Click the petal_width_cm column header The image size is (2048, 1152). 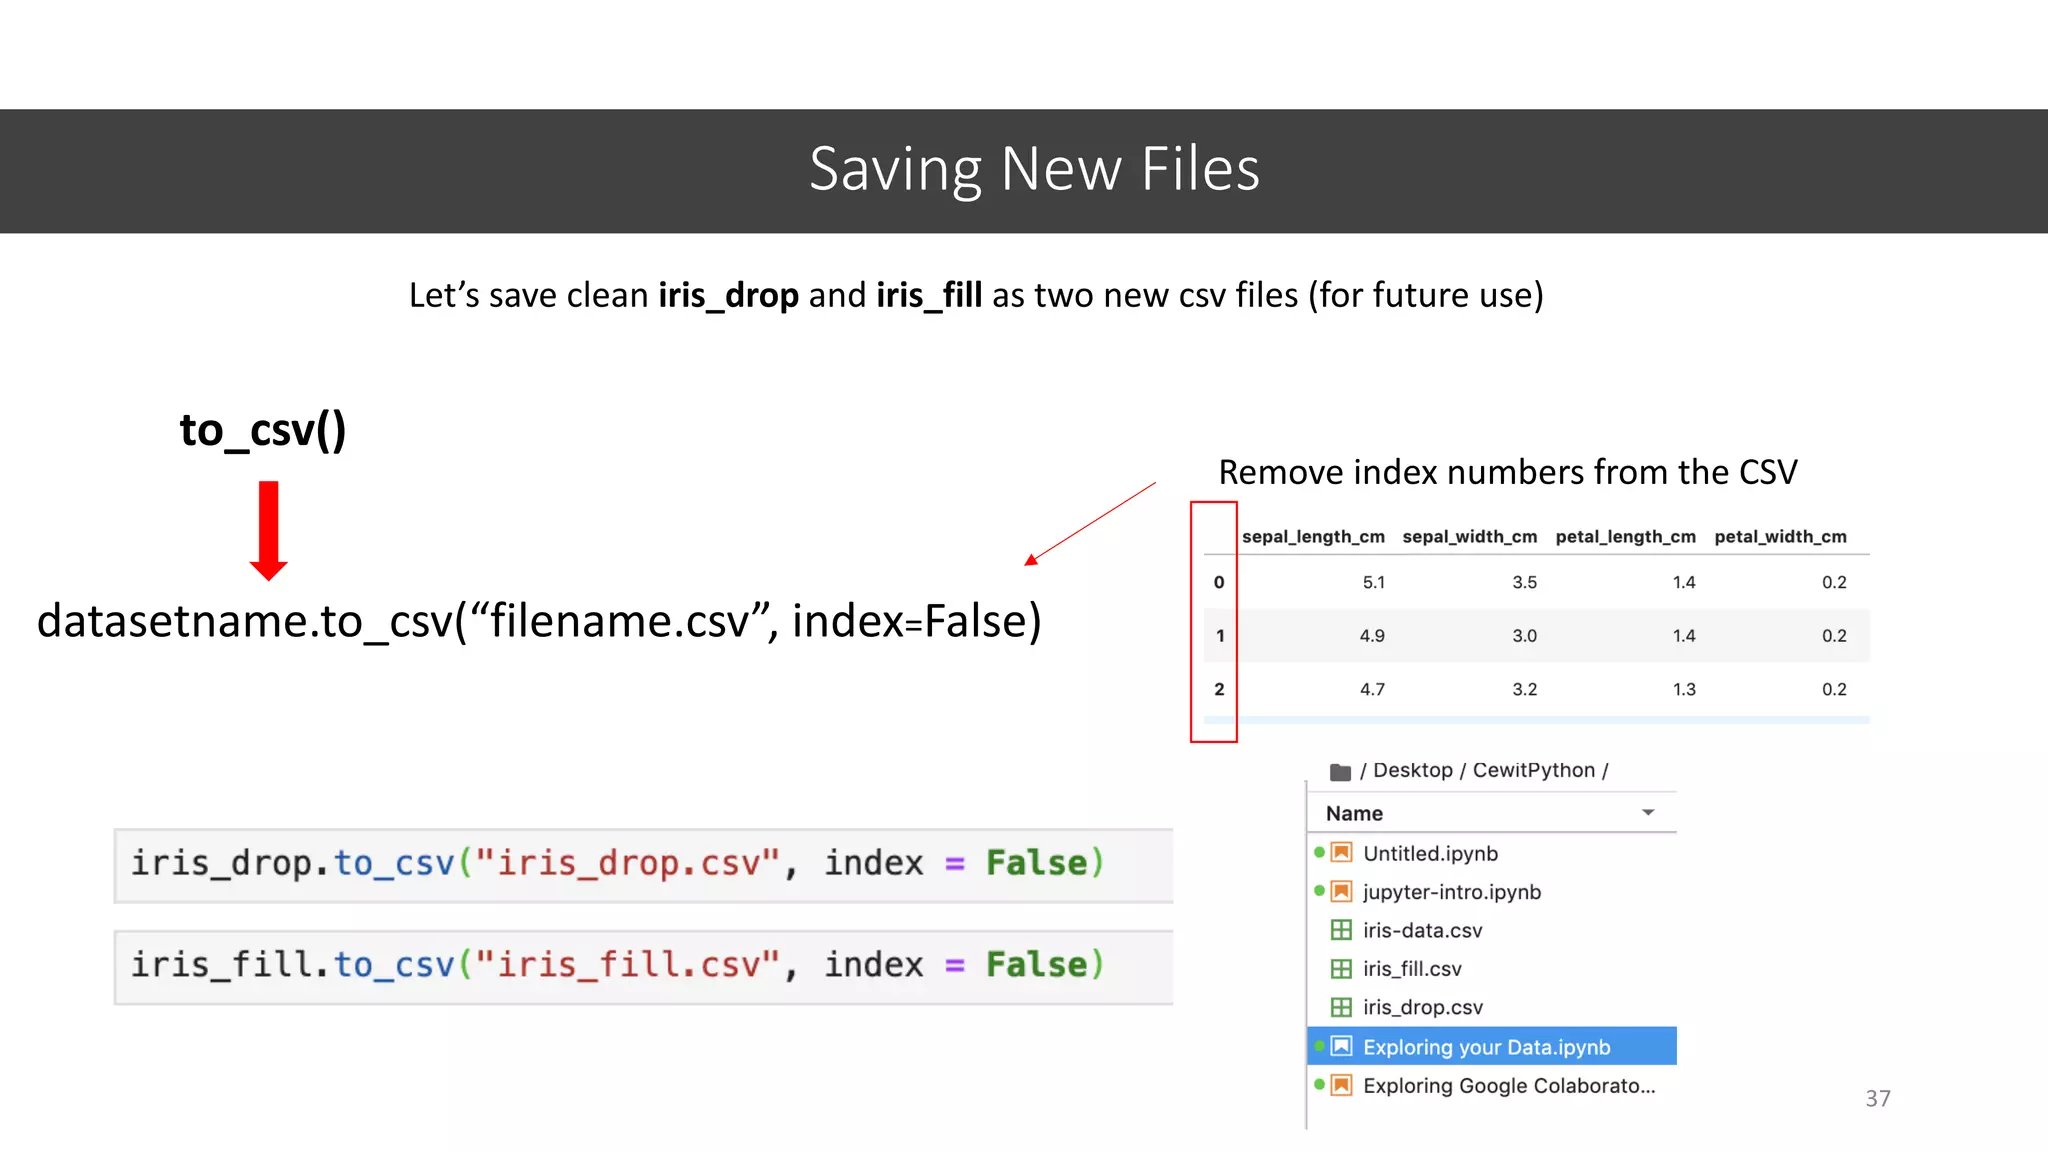tap(1780, 537)
